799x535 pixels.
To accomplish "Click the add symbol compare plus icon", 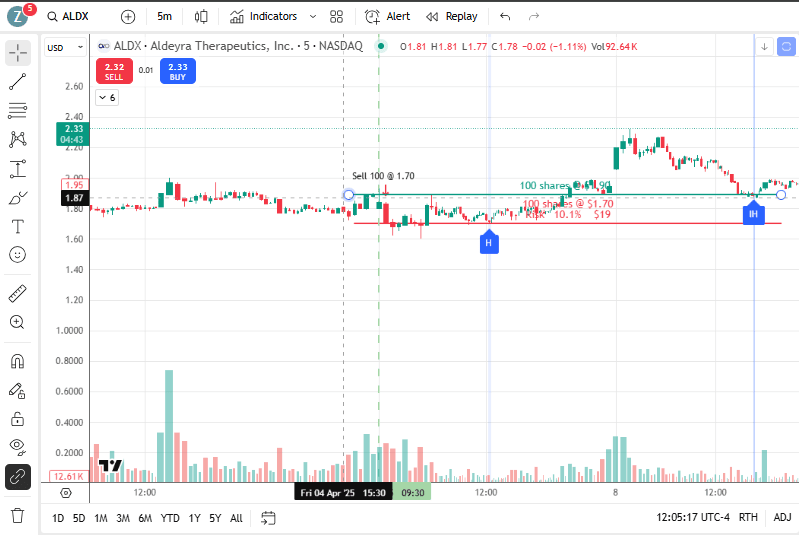I will [128, 17].
